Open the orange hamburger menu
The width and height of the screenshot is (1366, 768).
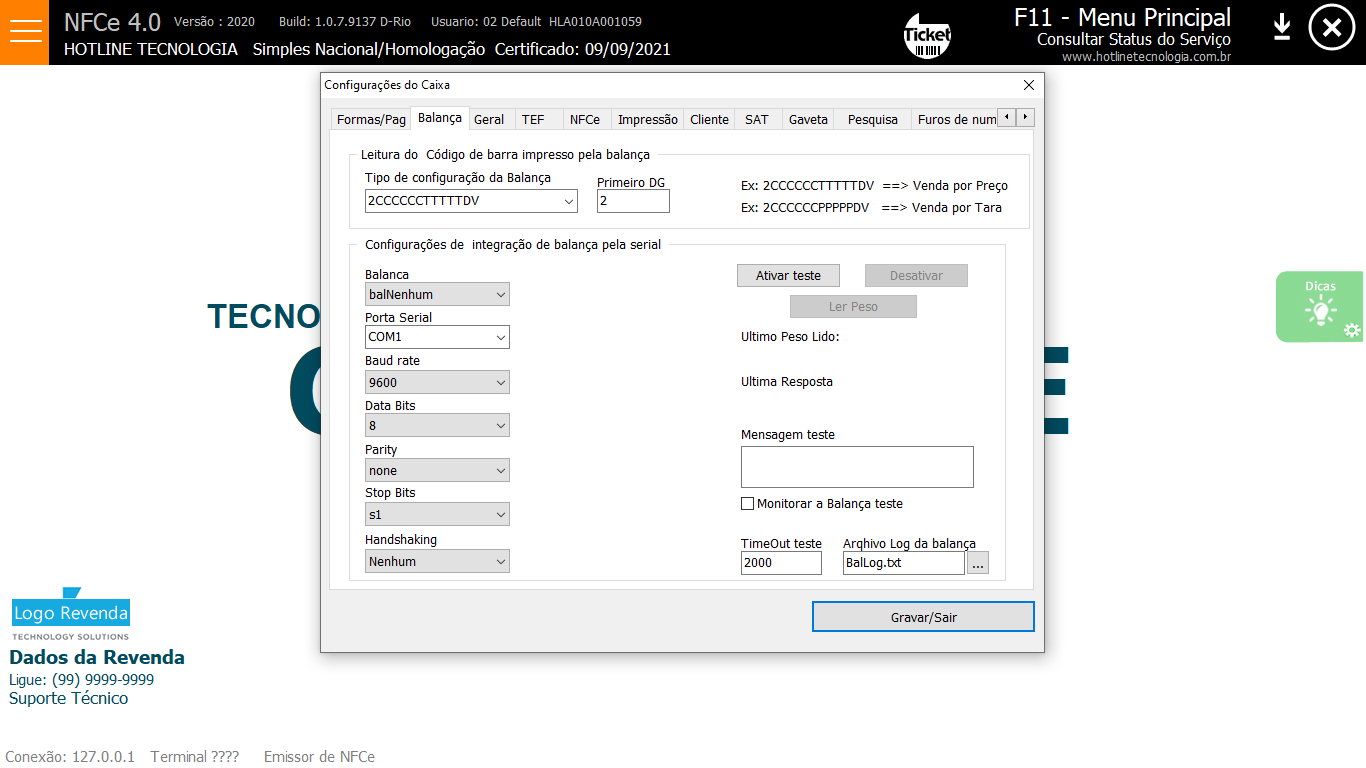pyautogui.click(x=24, y=32)
